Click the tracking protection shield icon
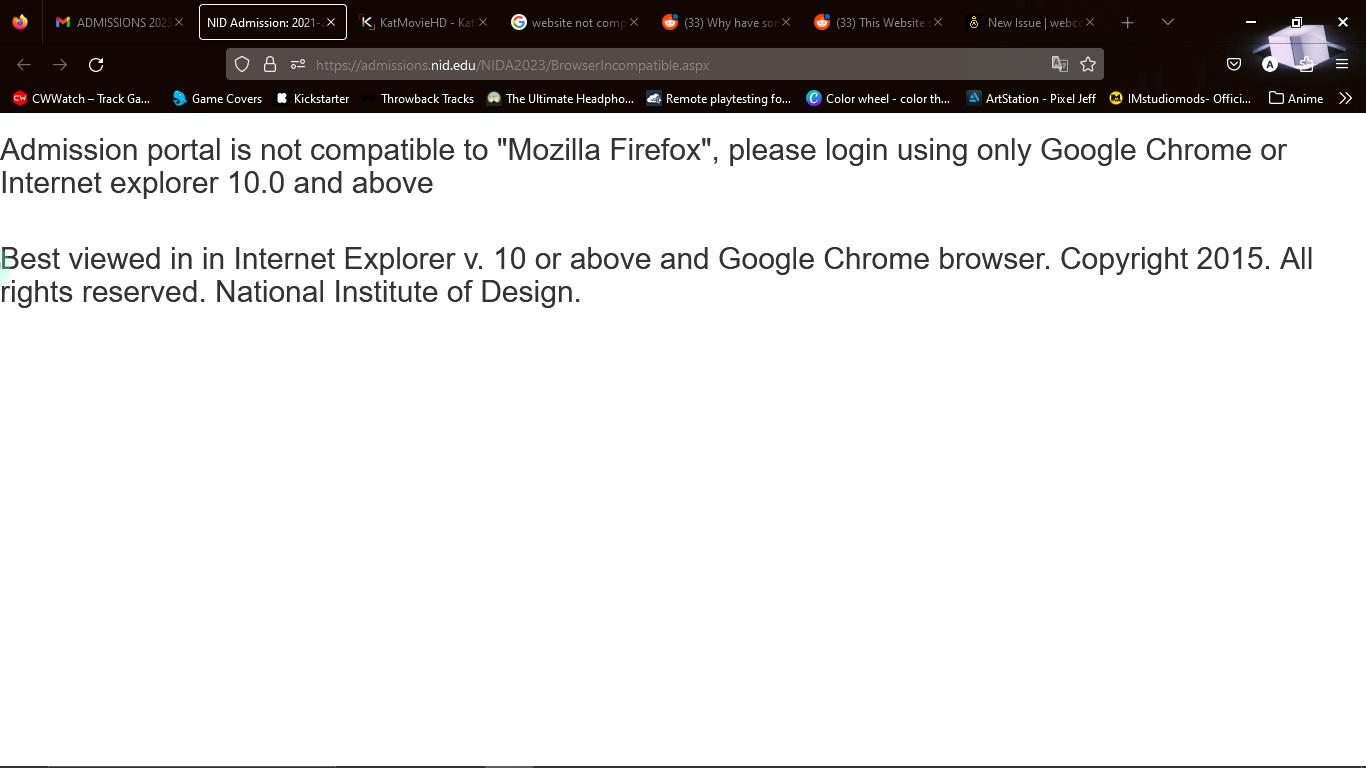The width and height of the screenshot is (1366, 768). pyautogui.click(x=242, y=65)
